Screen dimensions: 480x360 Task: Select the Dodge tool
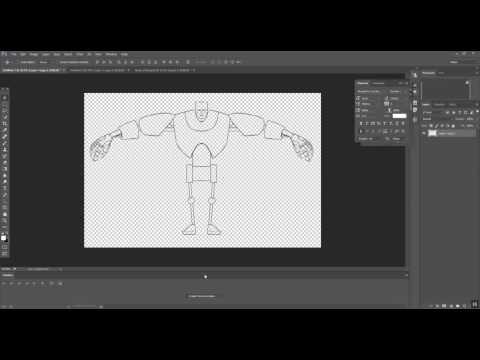5,182
